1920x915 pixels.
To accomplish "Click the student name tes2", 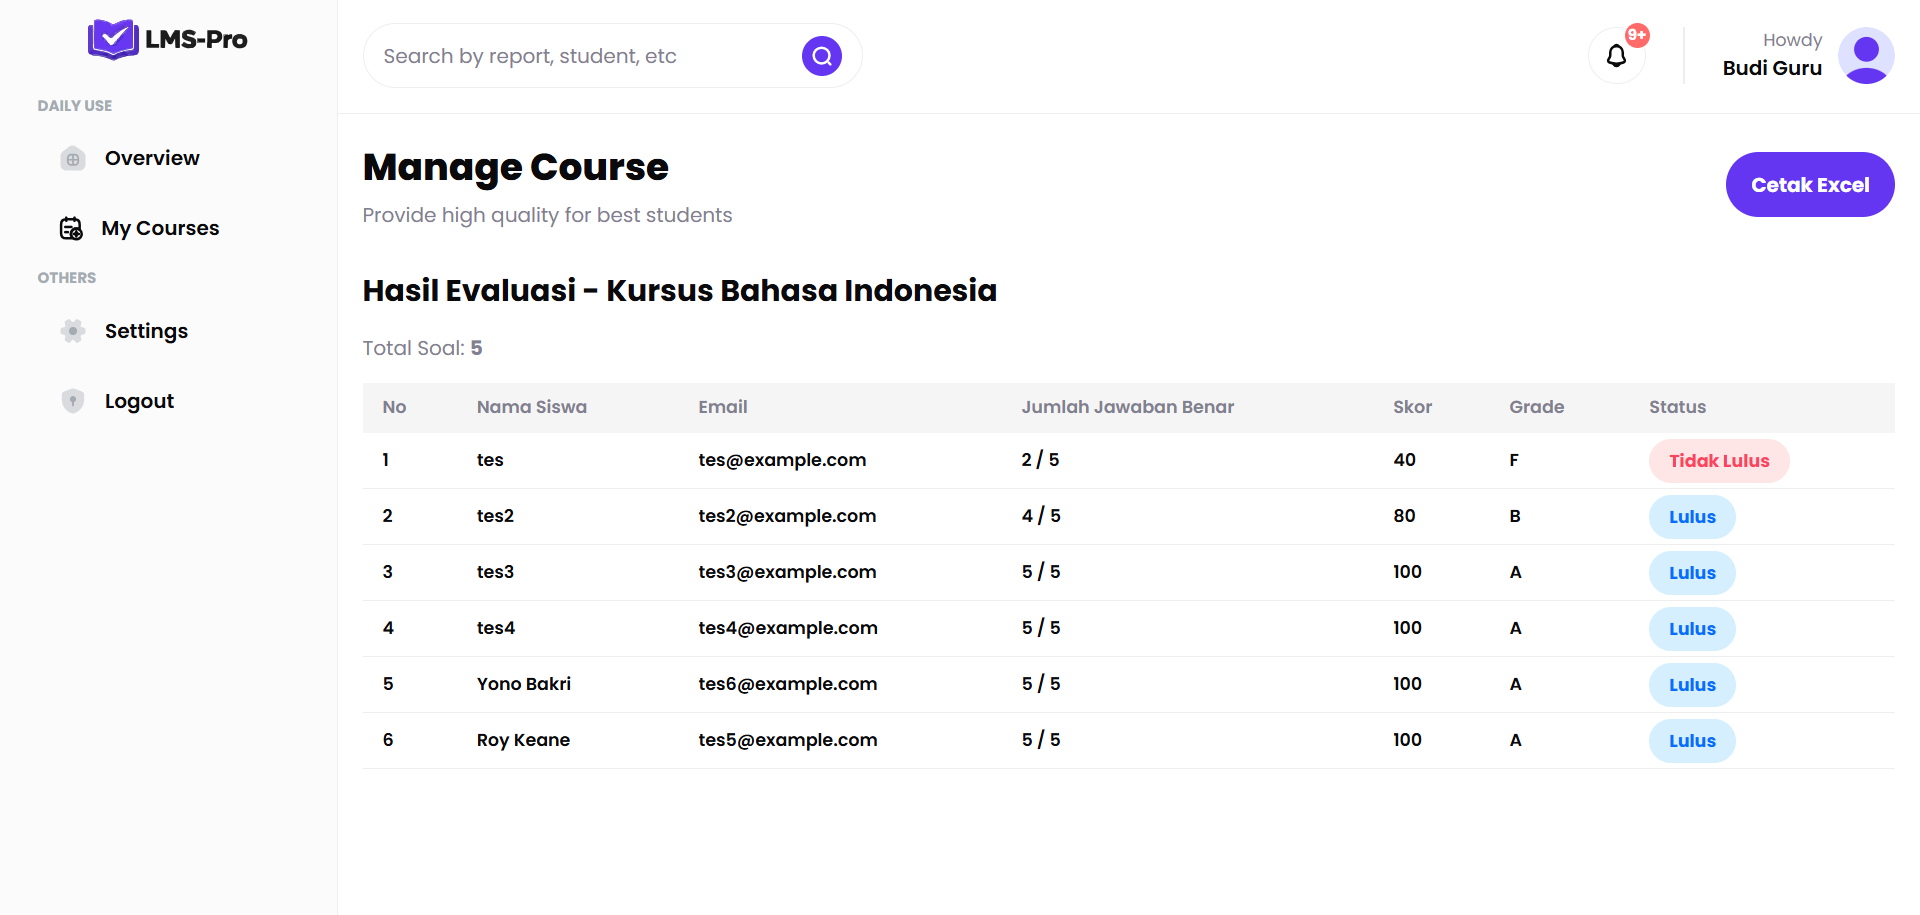I will [495, 516].
